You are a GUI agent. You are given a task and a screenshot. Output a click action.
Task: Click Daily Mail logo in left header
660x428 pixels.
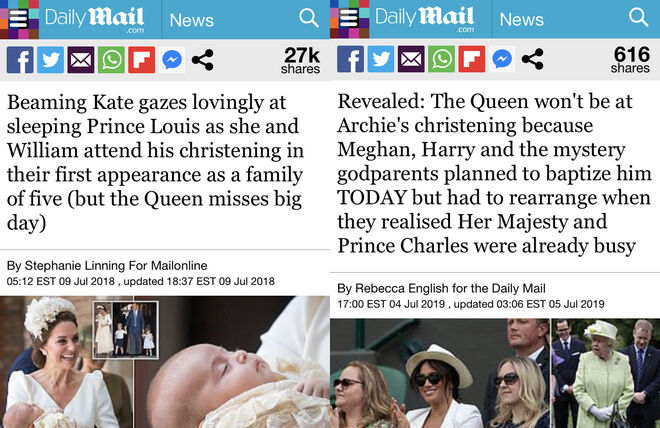pyautogui.click(x=95, y=19)
